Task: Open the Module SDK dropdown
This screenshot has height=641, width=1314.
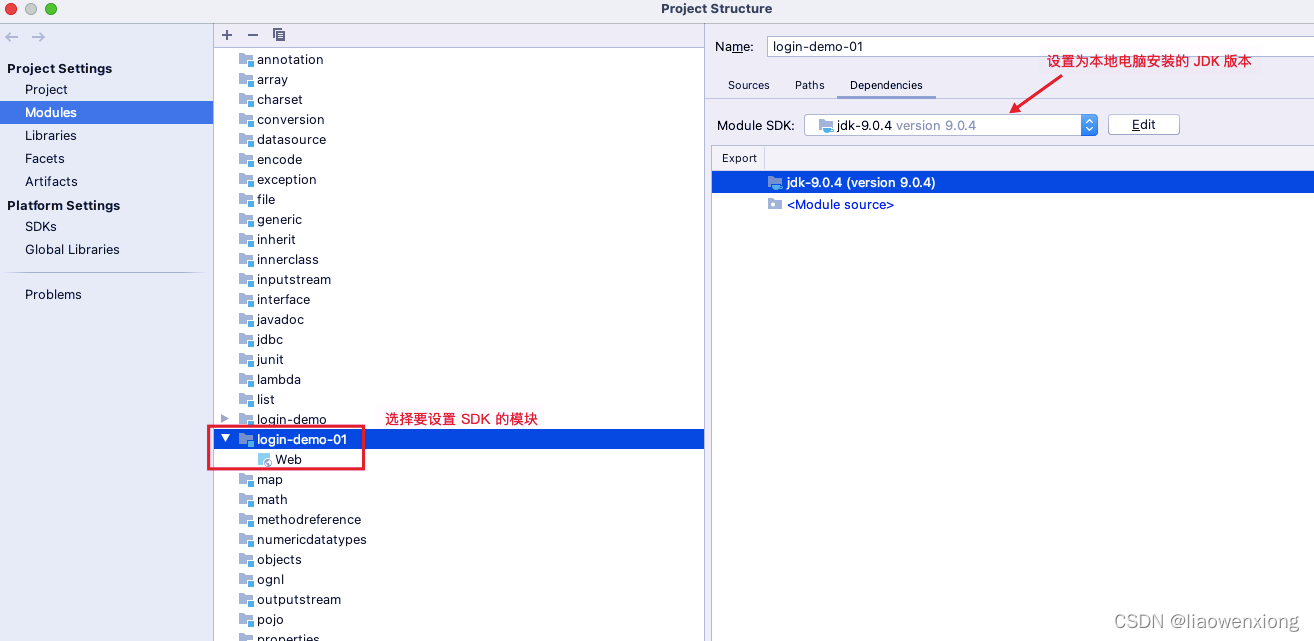Action: (x=950, y=125)
